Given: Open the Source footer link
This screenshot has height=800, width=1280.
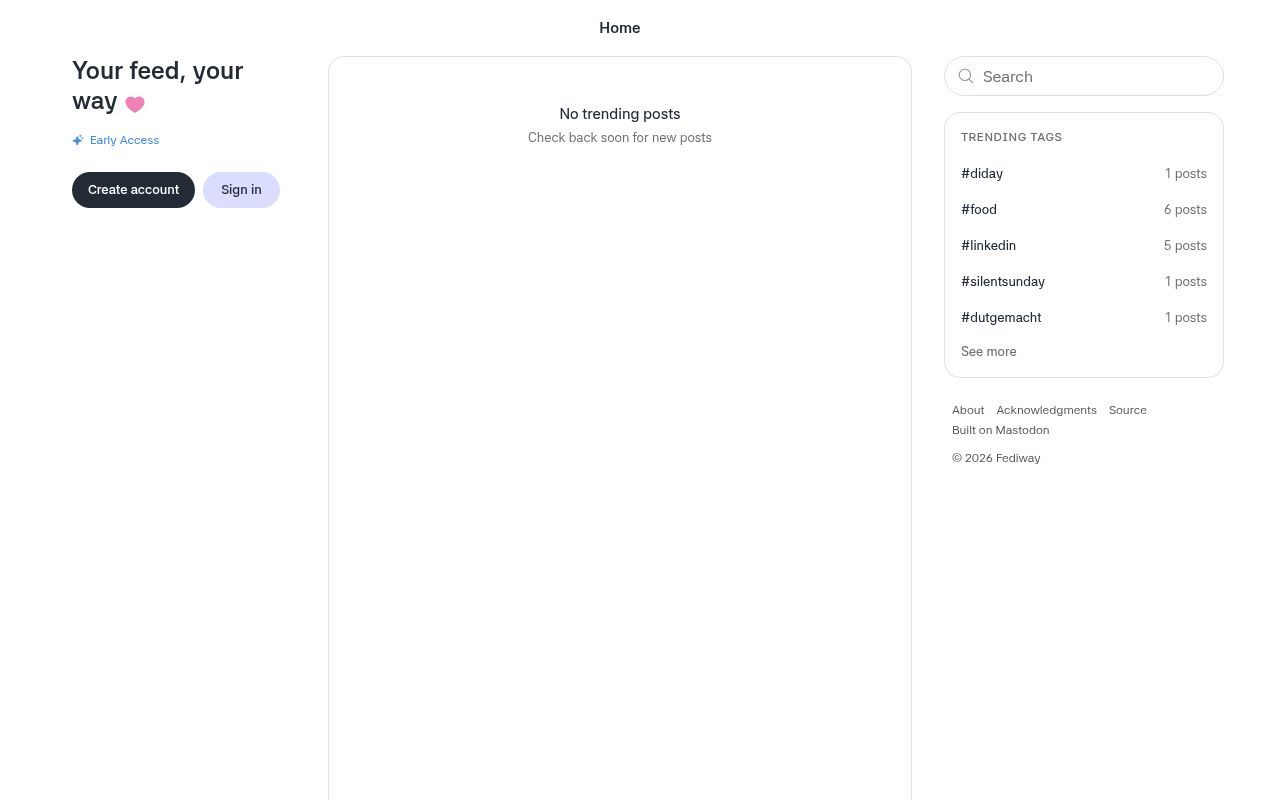Looking at the screenshot, I should tap(1127, 410).
